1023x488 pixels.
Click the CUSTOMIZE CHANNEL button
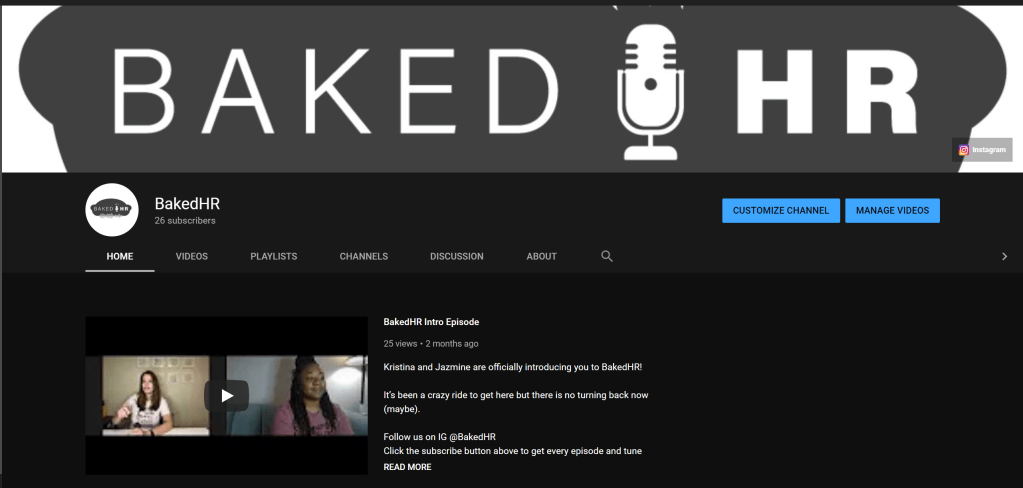[x=780, y=211]
